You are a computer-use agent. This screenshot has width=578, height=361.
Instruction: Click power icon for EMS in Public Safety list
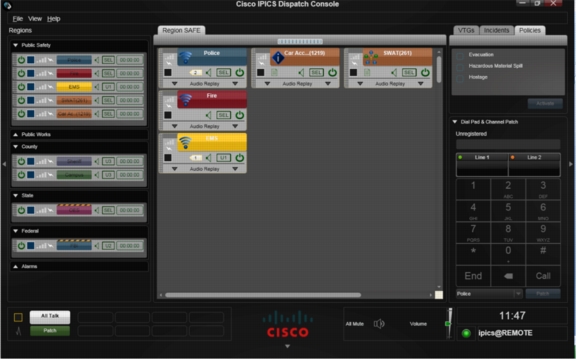click(21, 87)
